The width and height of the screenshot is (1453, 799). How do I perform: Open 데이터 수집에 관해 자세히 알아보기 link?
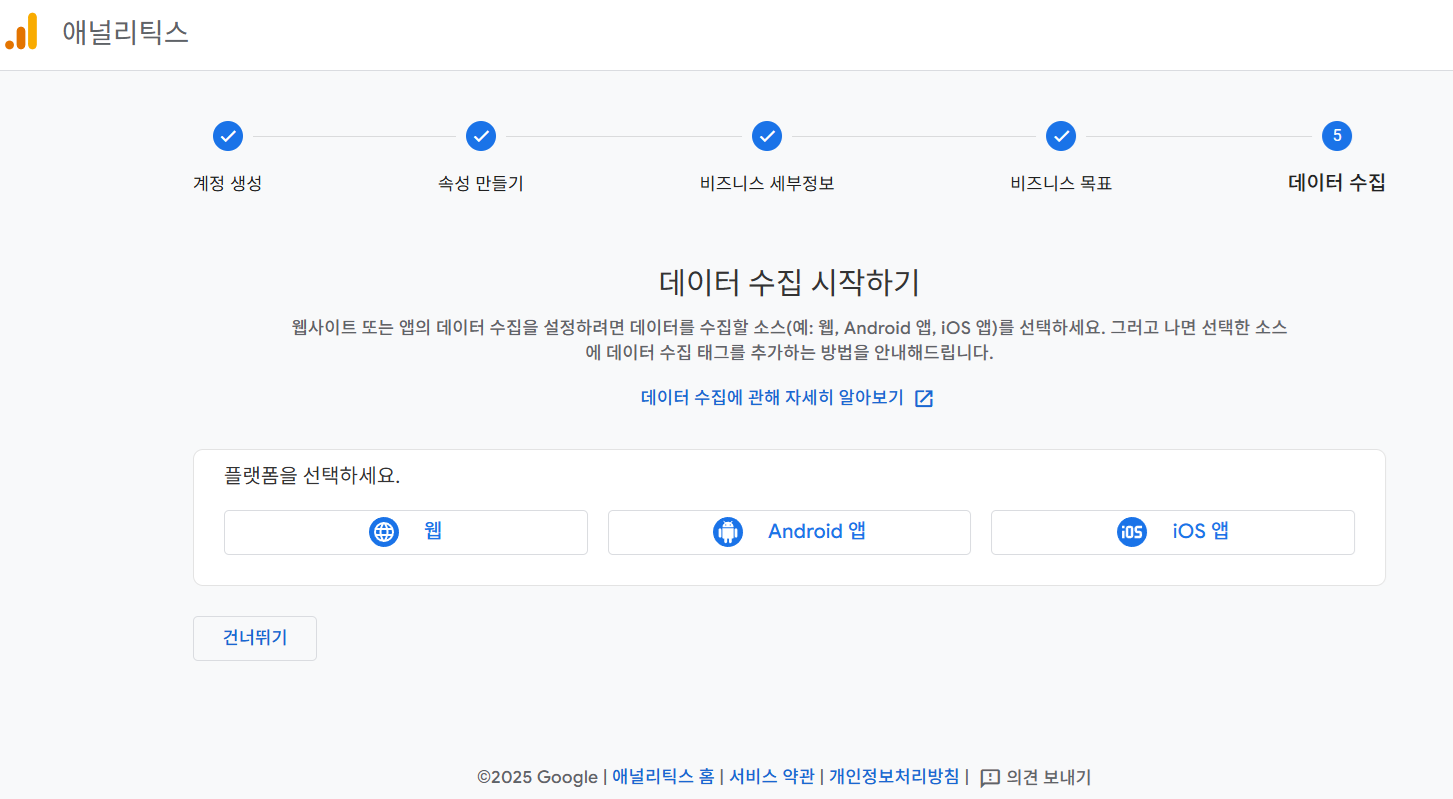(x=775, y=397)
